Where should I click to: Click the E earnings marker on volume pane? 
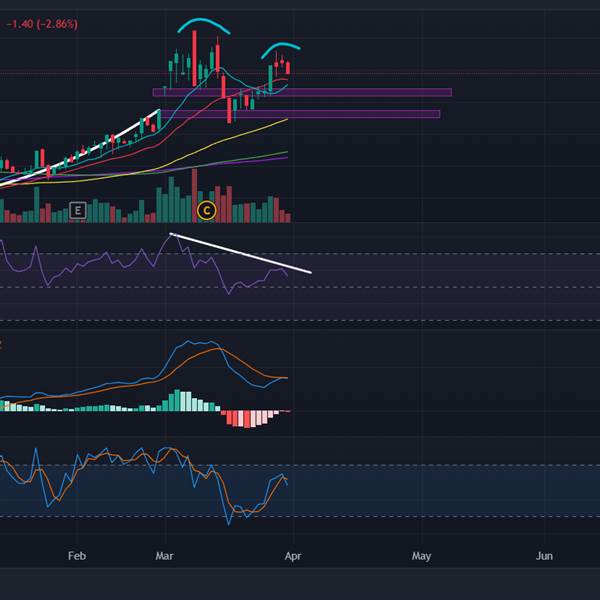click(78, 210)
